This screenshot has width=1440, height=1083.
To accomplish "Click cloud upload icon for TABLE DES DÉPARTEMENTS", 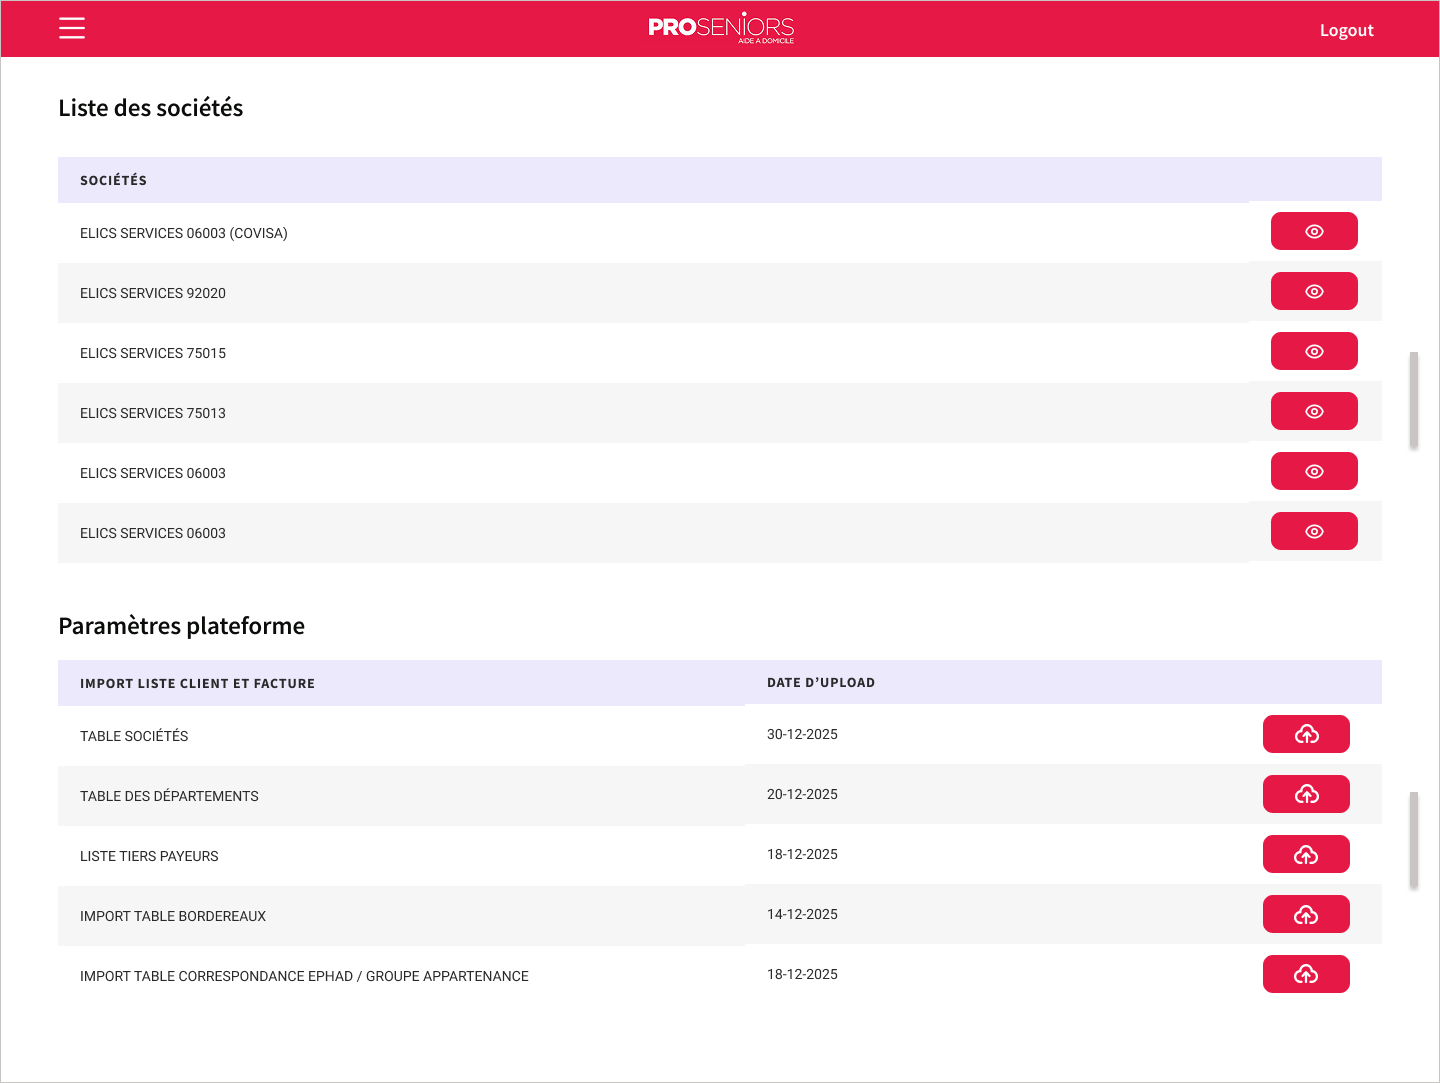I will (1305, 794).
